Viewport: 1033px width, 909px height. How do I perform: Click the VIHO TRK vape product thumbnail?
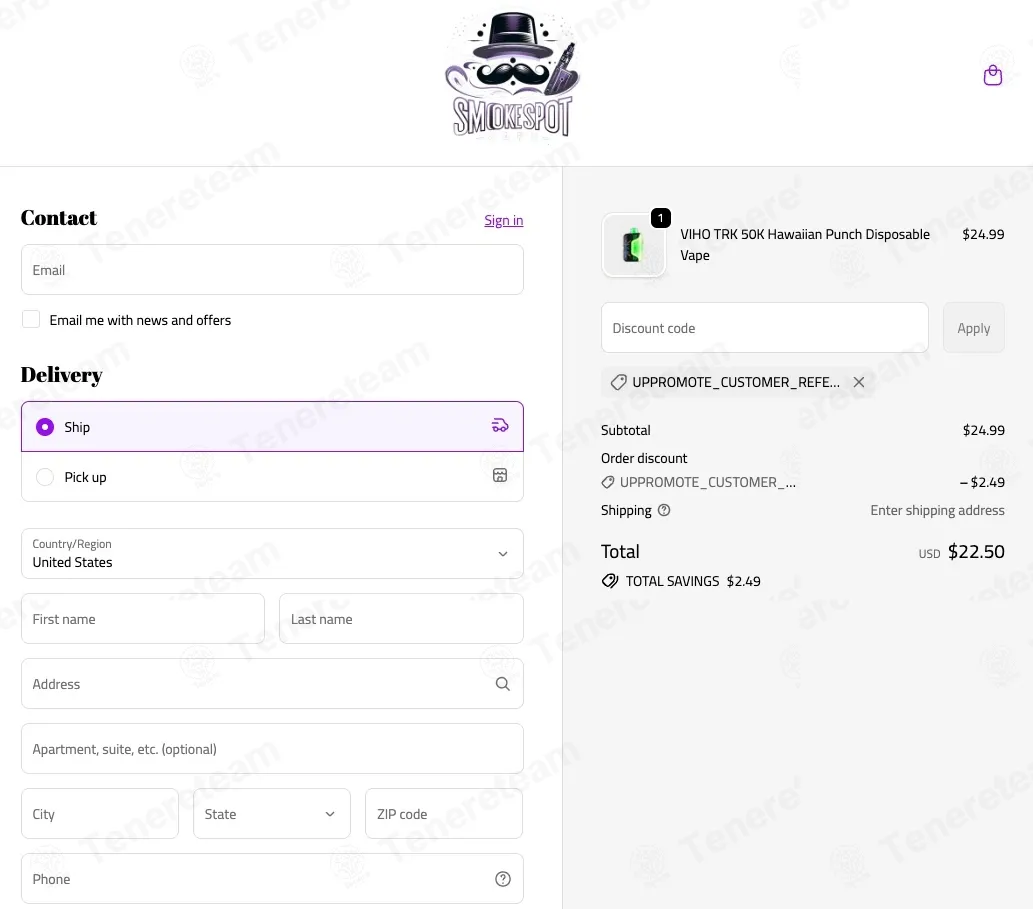[x=634, y=245]
